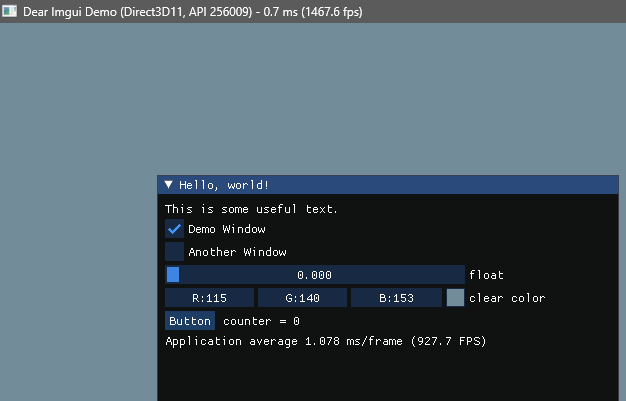Click the "counter = 0" text

(x=261, y=321)
